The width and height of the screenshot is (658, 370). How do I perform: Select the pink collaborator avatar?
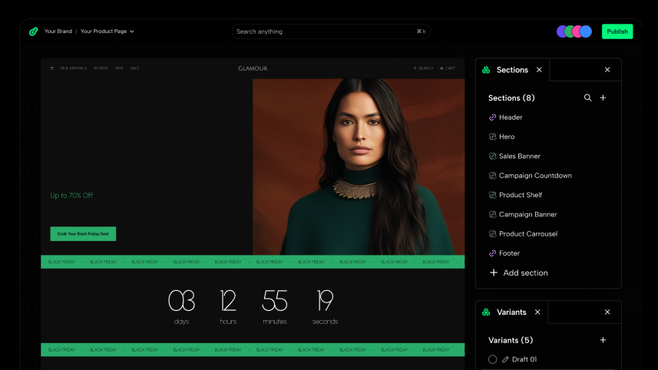point(577,31)
